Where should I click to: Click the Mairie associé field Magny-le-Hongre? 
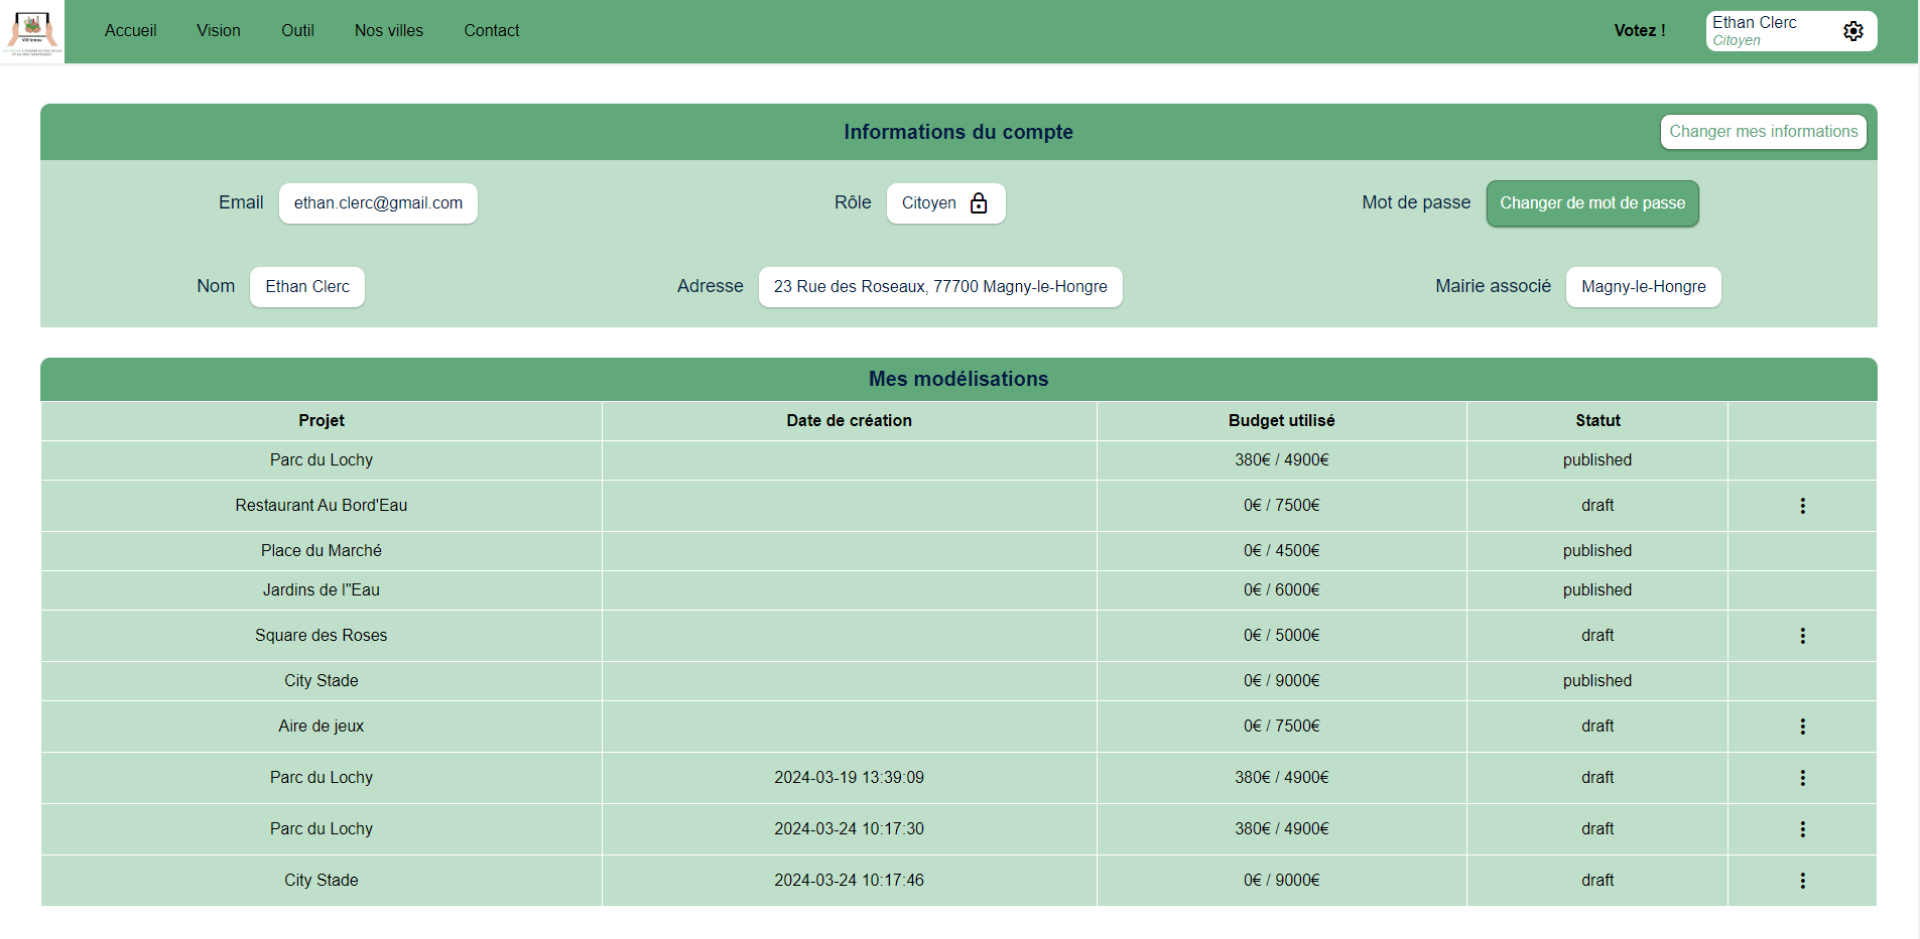tap(1642, 287)
